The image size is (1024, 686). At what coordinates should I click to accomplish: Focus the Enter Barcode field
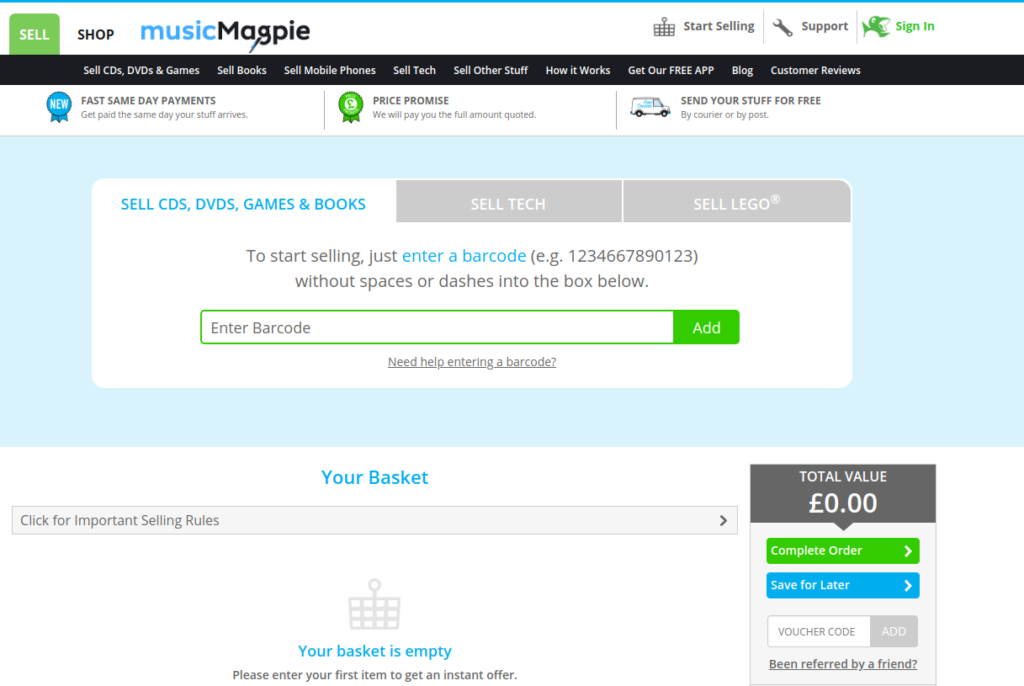point(437,327)
